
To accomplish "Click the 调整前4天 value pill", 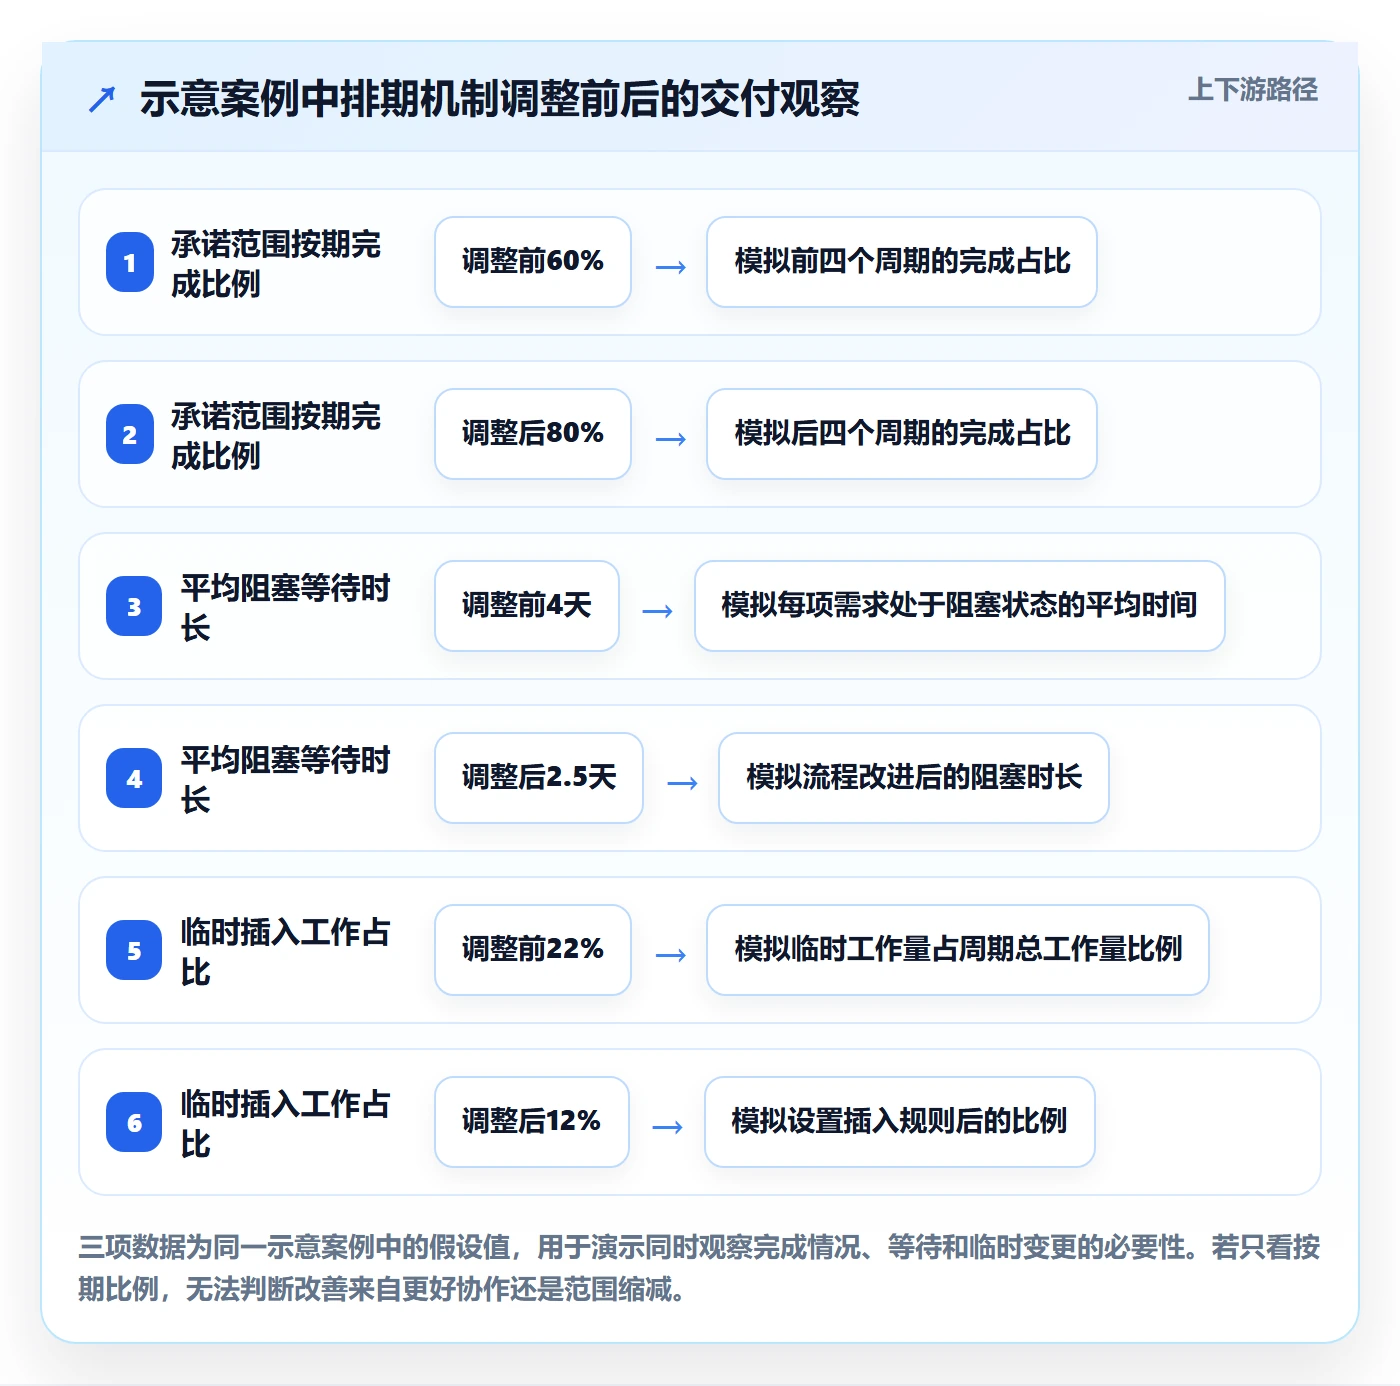I will (527, 606).
